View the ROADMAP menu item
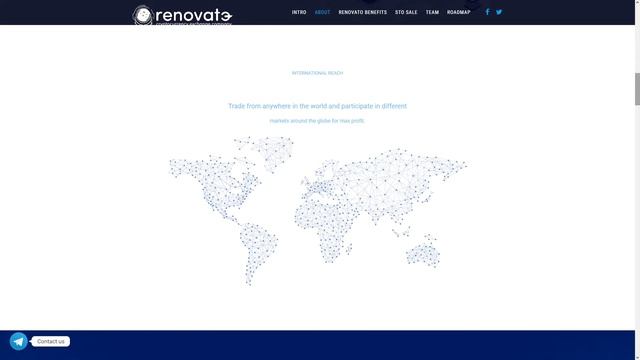This screenshot has width=640, height=360. click(x=458, y=12)
